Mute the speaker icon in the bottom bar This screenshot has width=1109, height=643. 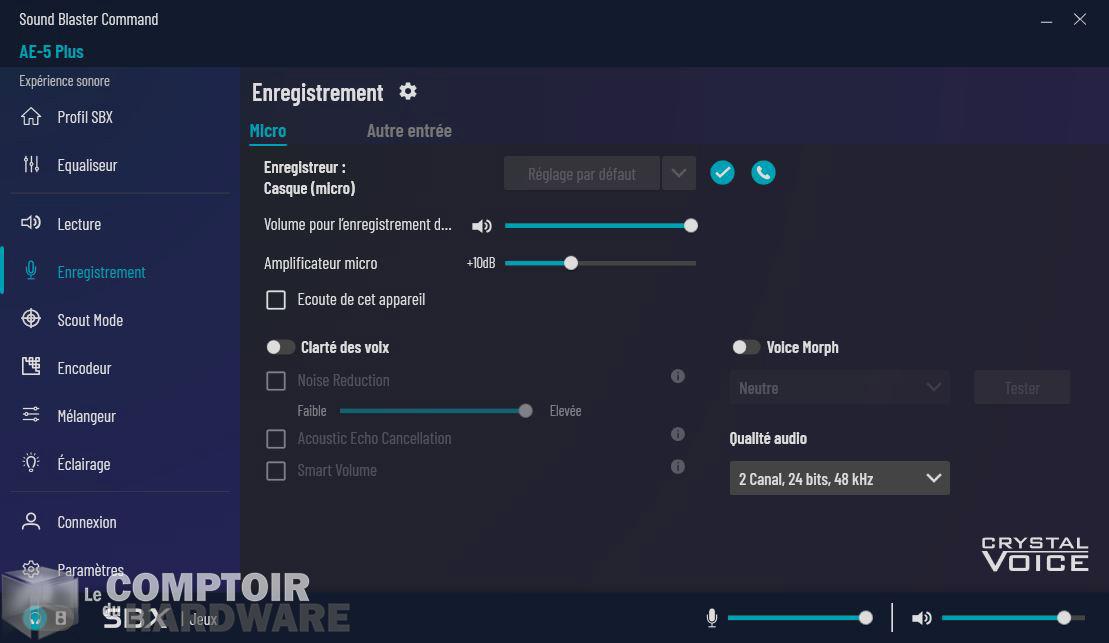(x=922, y=618)
